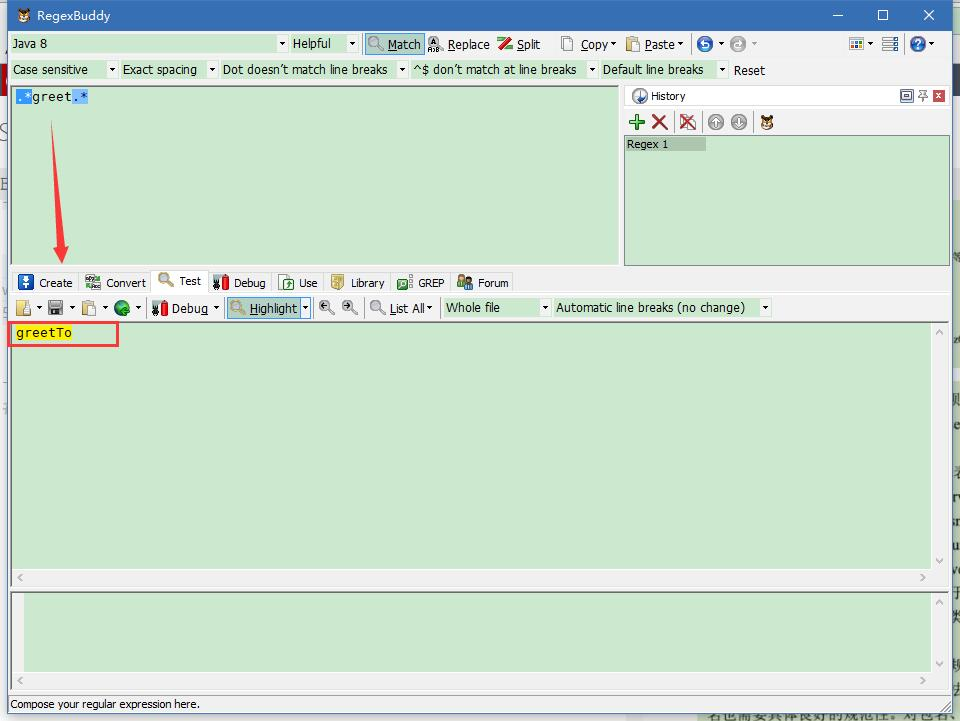Clear all history with crossed list icon
Viewport: 960px width, 721px height.
pos(688,122)
